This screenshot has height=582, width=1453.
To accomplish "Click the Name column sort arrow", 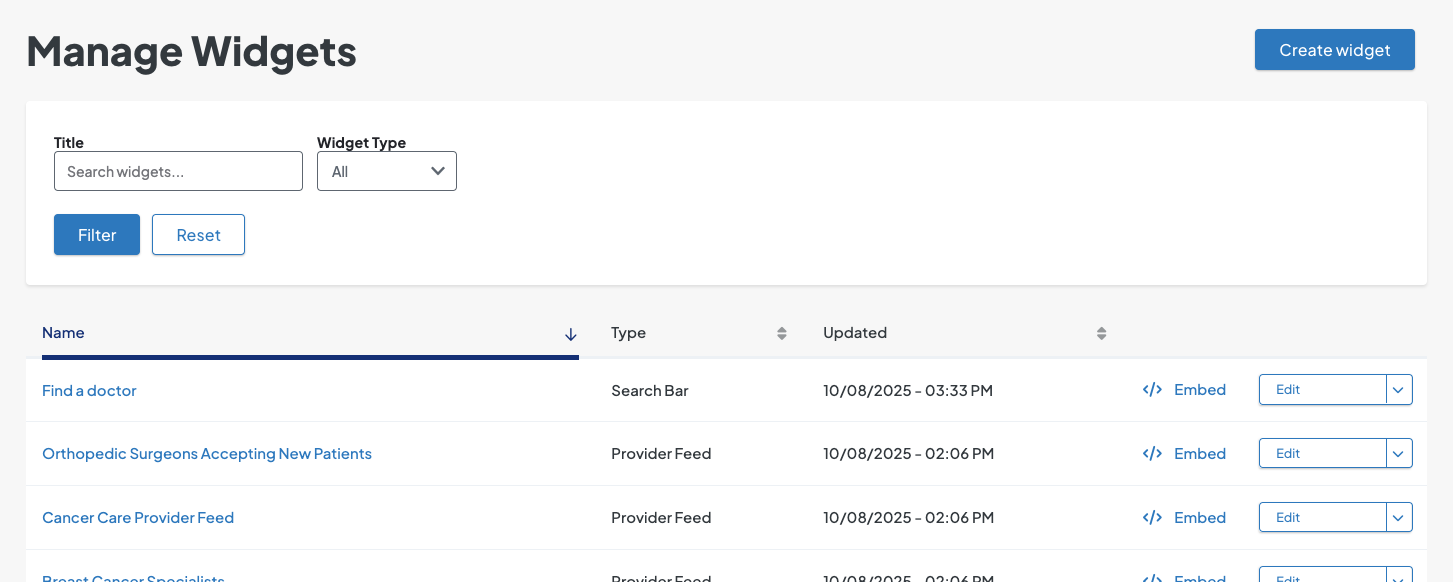I will click(570, 333).
